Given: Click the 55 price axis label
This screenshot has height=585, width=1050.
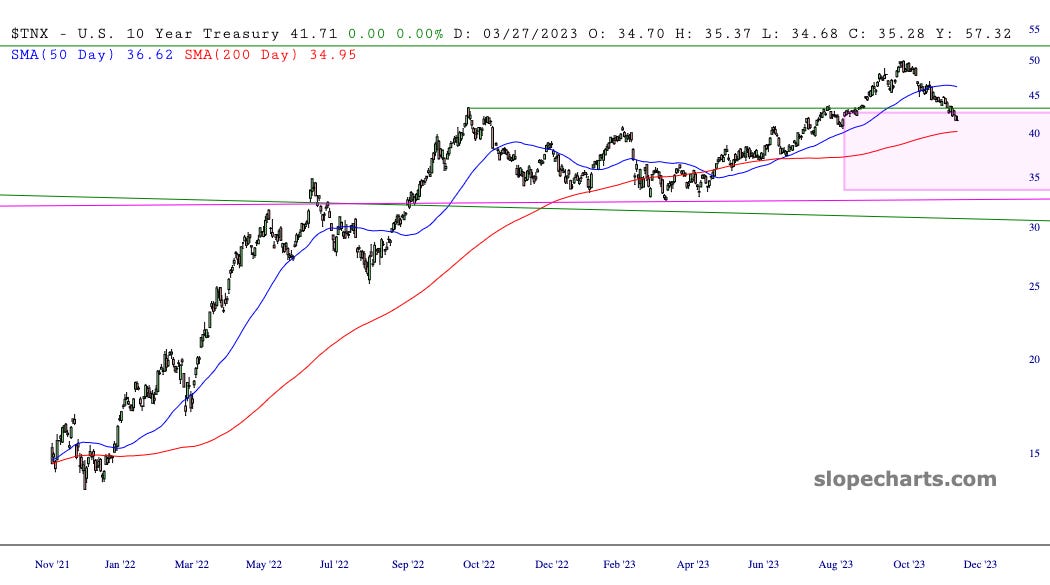Looking at the screenshot, I should pyautogui.click(x=1034, y=29).
